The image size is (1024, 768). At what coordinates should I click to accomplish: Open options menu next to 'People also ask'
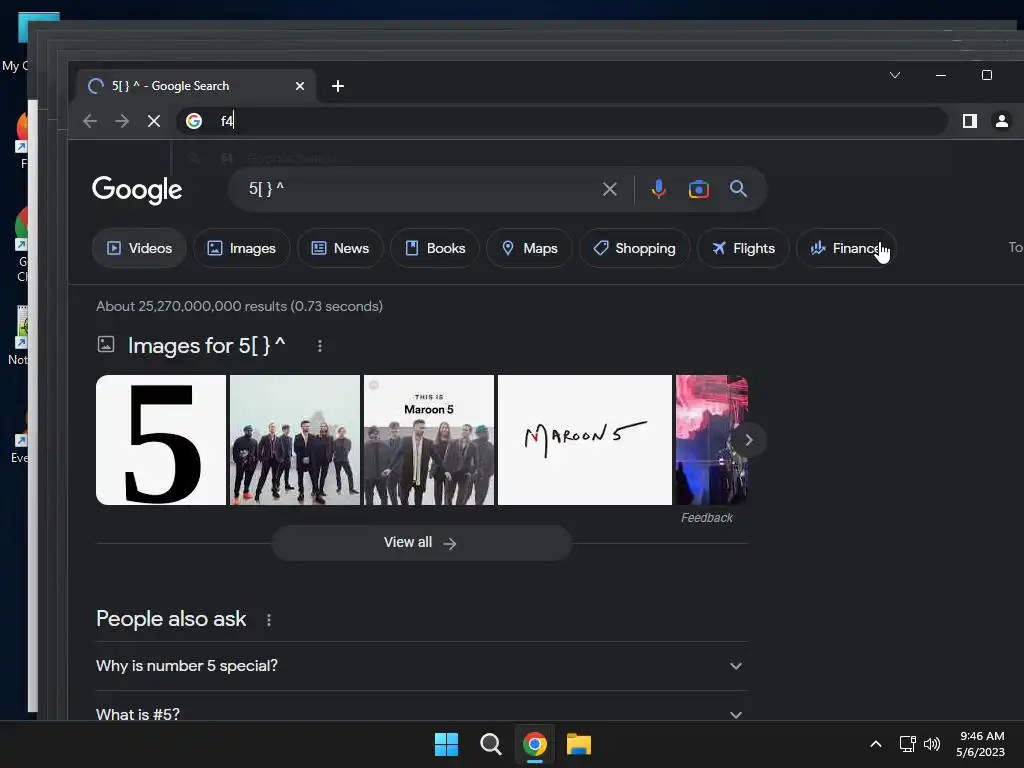pos(268,620)
